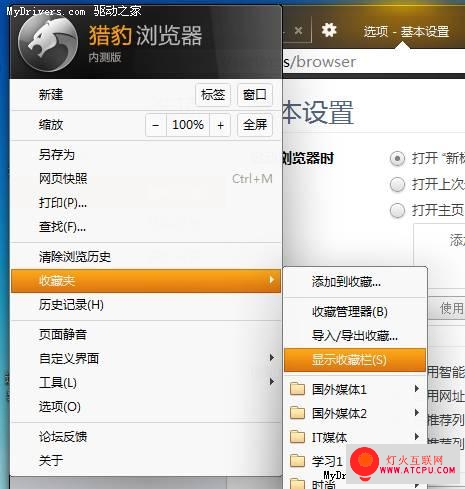465x489 pixels.
Task: Click the address bar URL field
Action: tap(373, 62)
